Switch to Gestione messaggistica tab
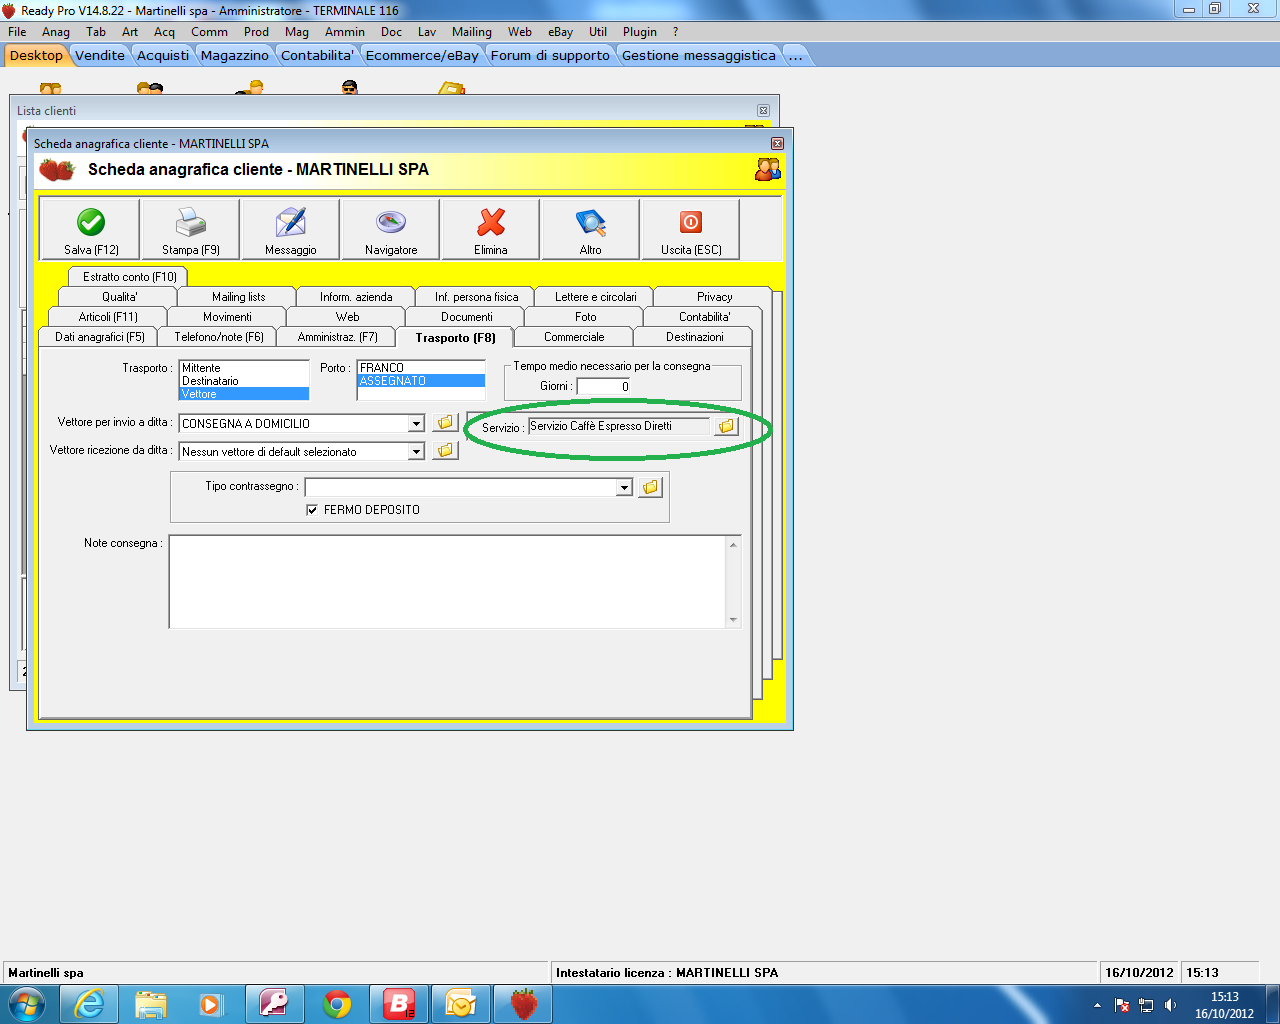The width and height of the screenshot is (1280, 1024). pyautogui.click(x=699, y=55)
